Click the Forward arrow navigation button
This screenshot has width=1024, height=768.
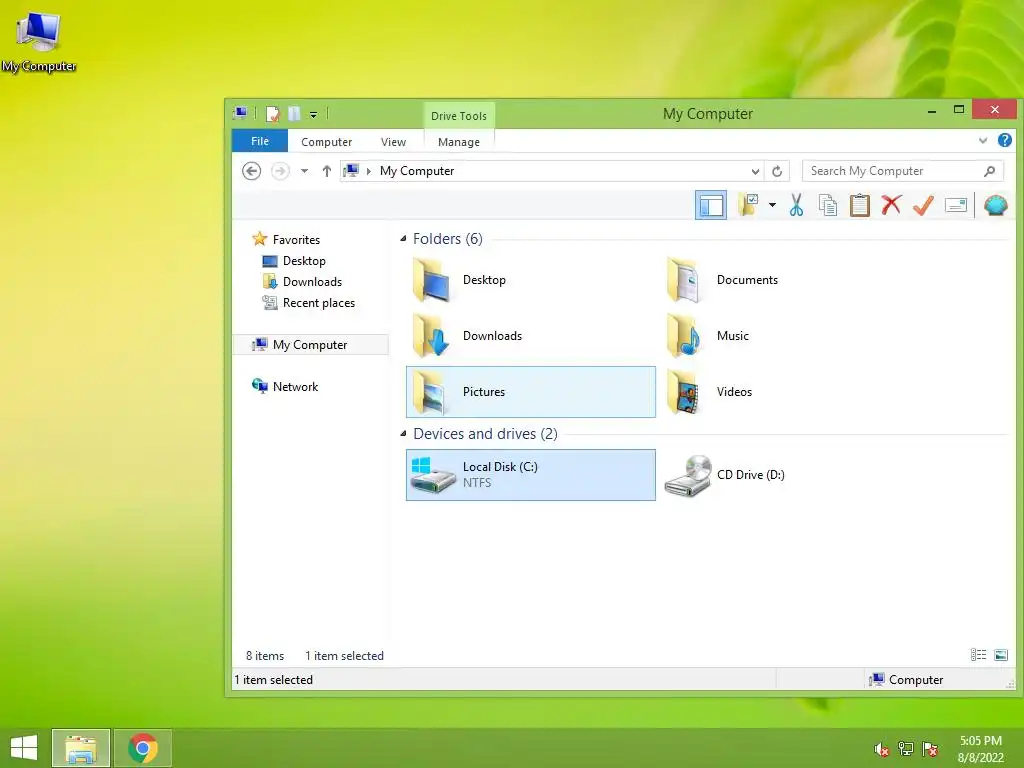point(280,171)
